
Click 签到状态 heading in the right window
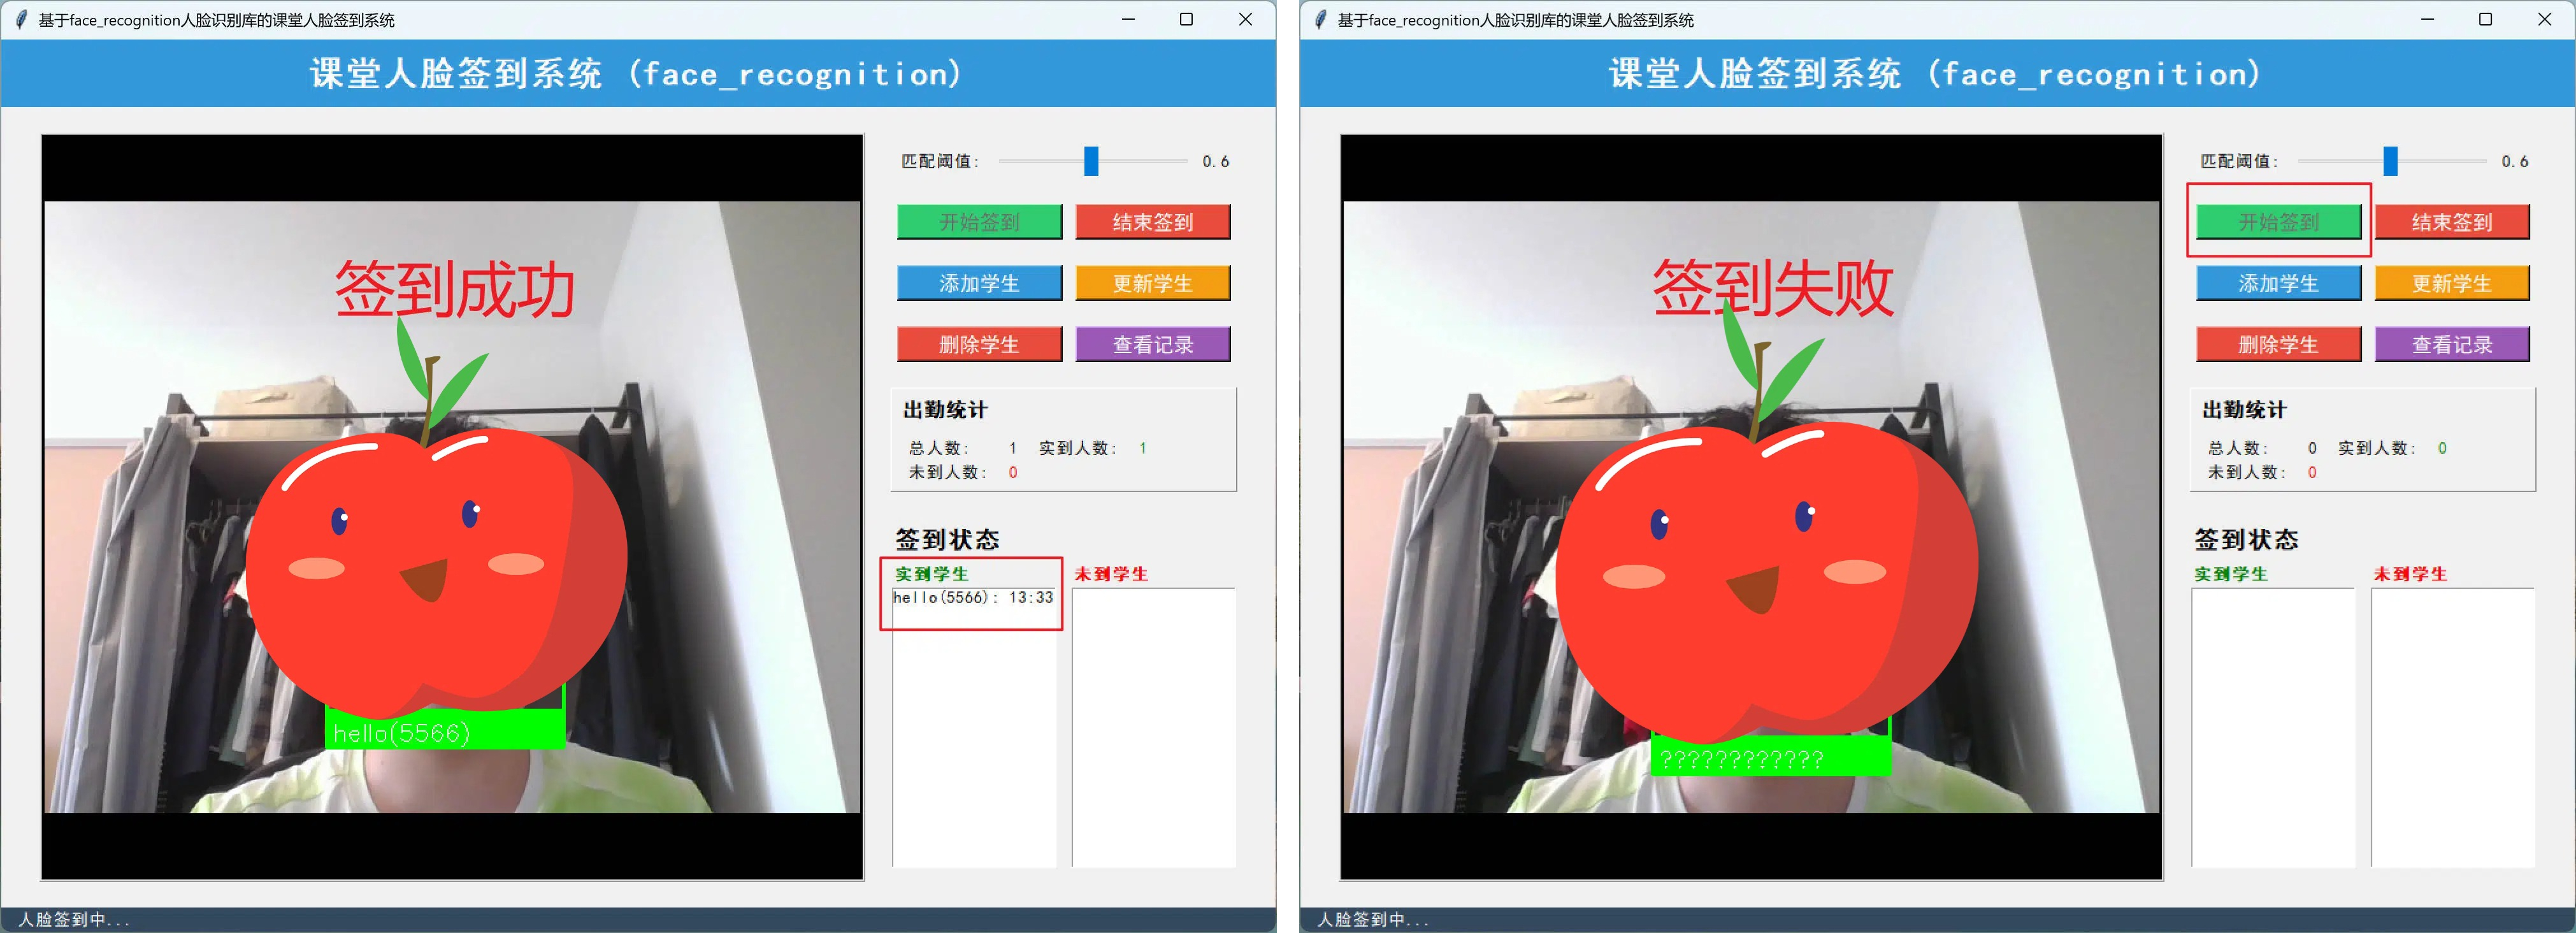(2246, 540)
